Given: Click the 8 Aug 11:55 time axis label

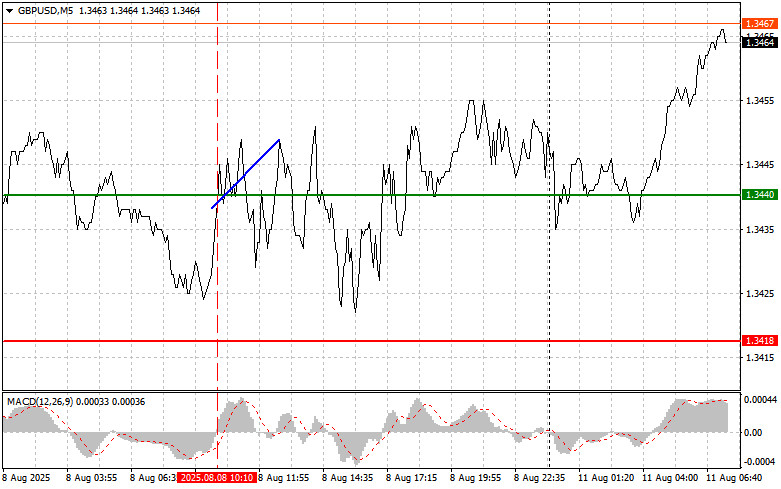Looking at the screenshot, I should [283, 478].
